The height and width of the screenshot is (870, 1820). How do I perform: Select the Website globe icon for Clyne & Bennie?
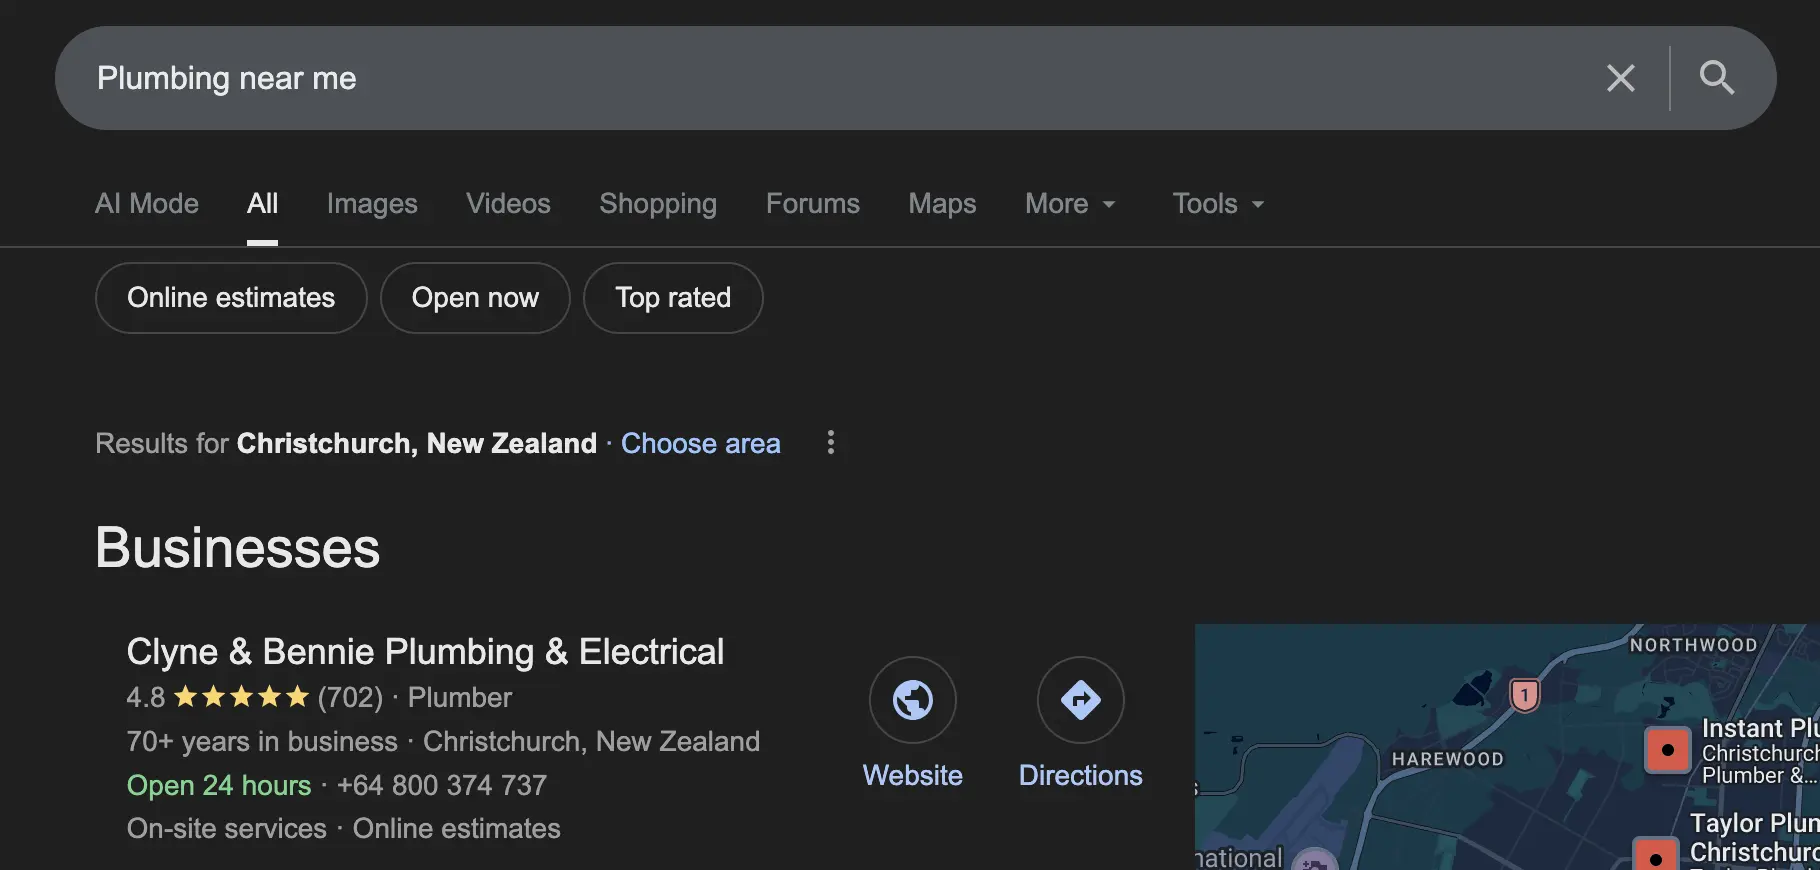(x=912, y=700)
